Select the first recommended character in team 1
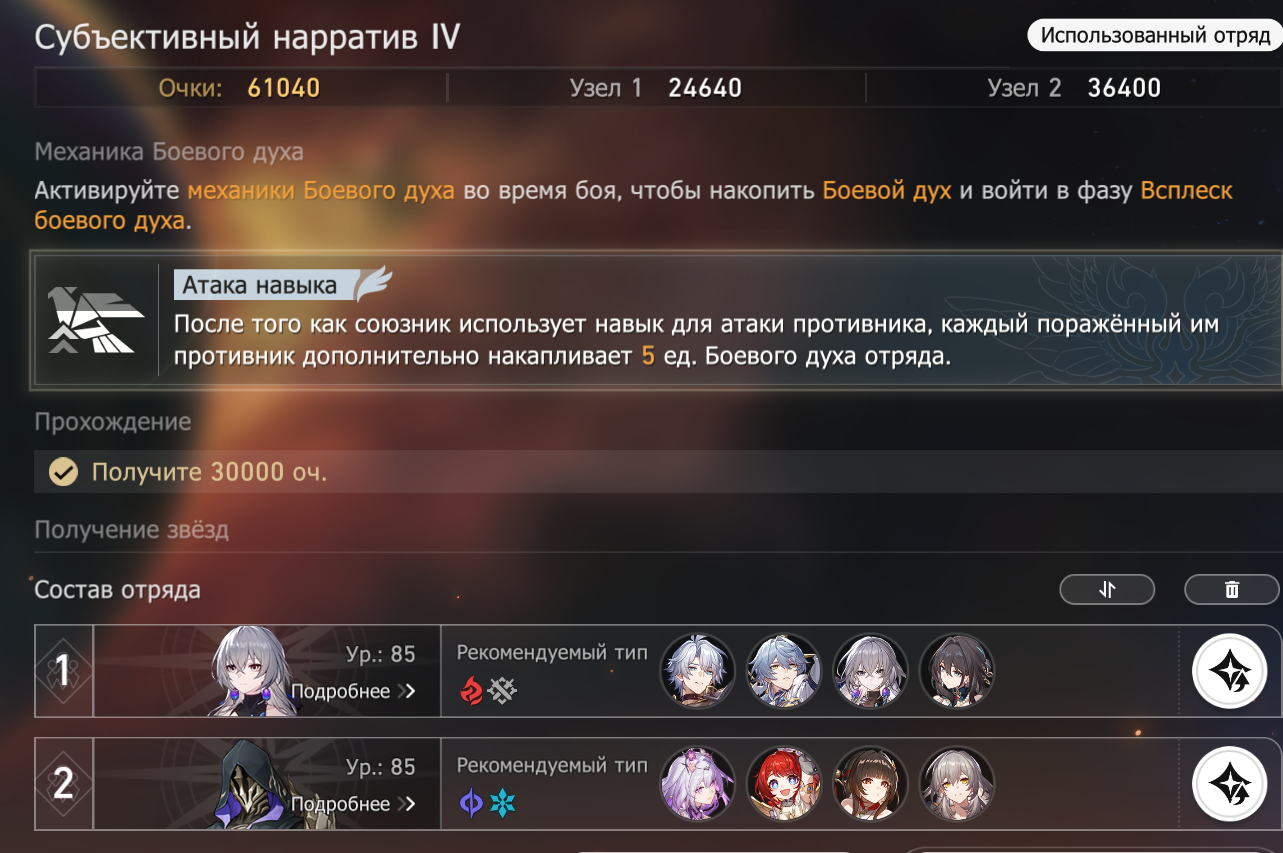 click(x=697, y=671)
